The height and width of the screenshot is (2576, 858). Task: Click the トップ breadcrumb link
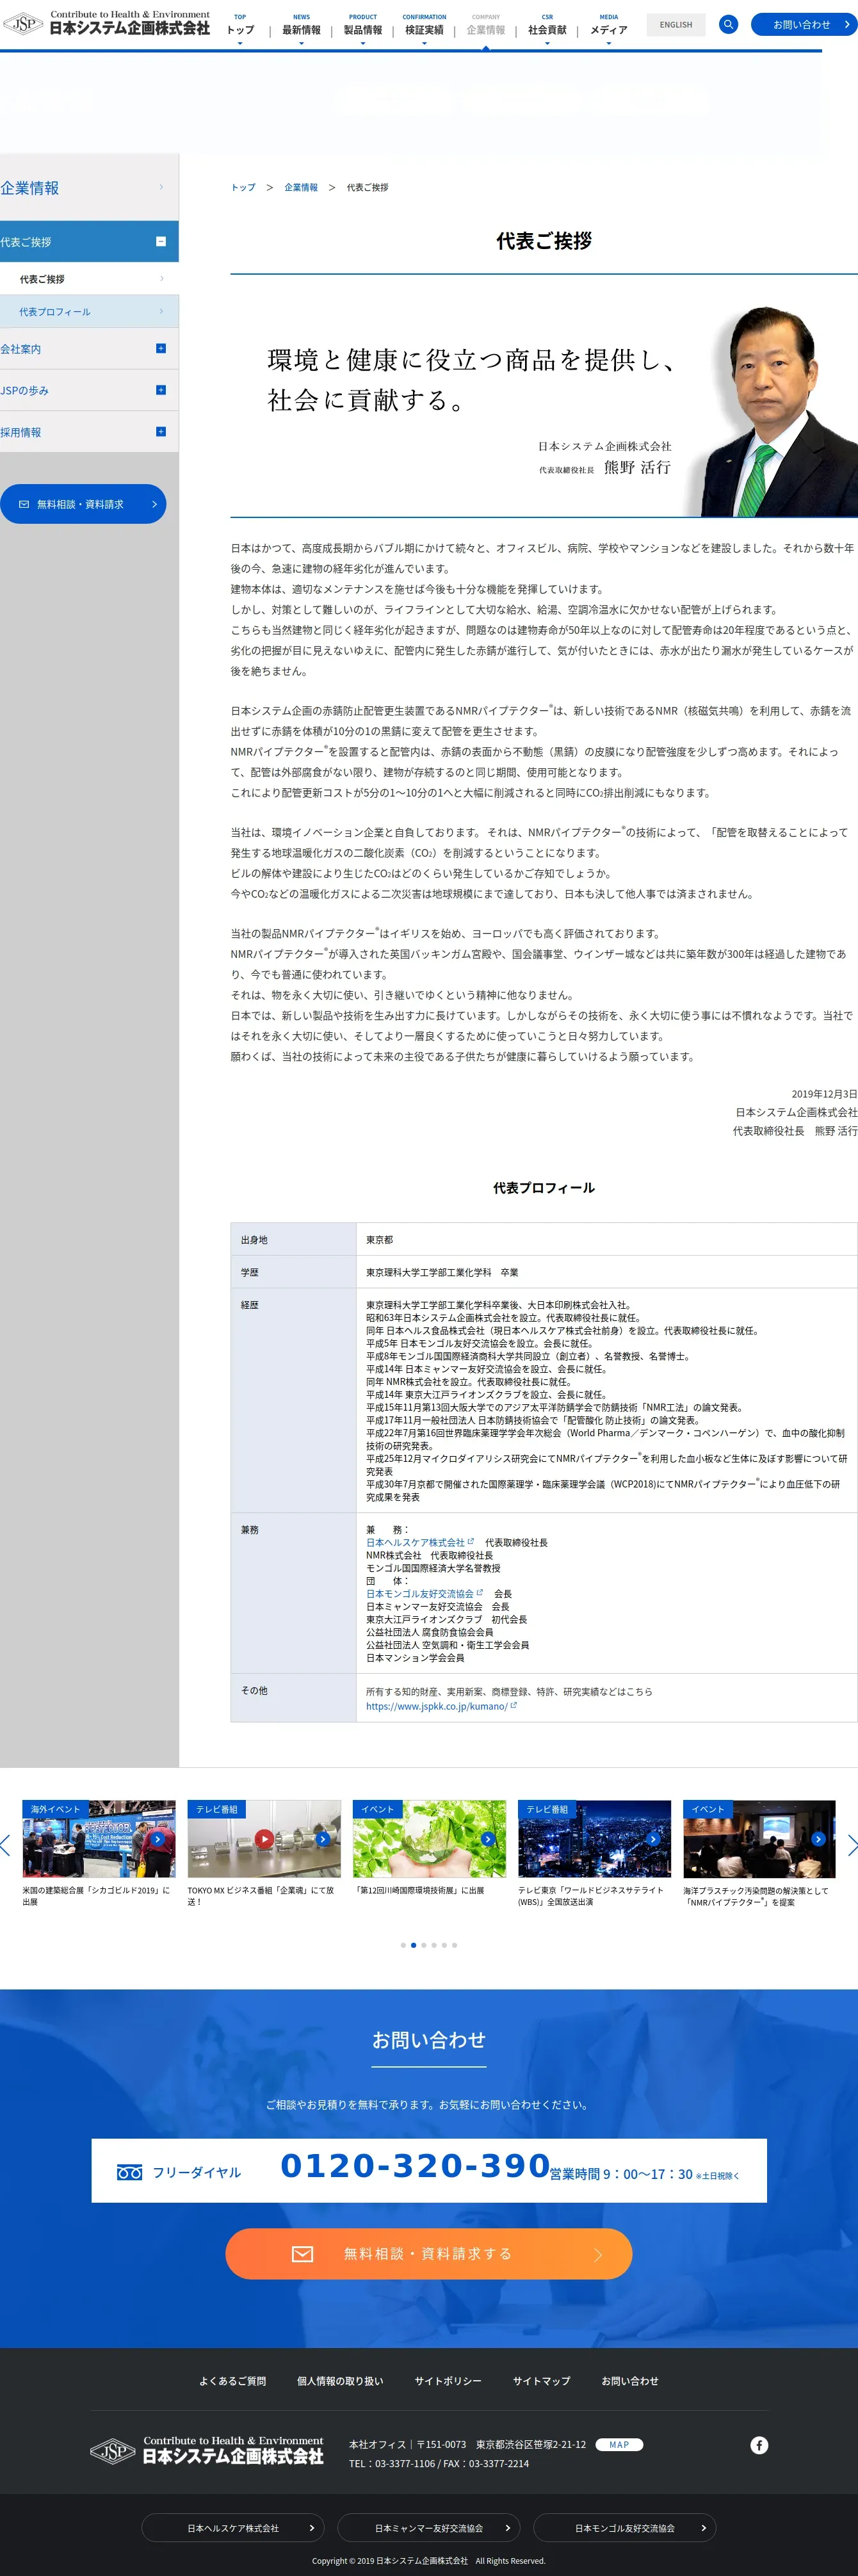coord(243,187)
